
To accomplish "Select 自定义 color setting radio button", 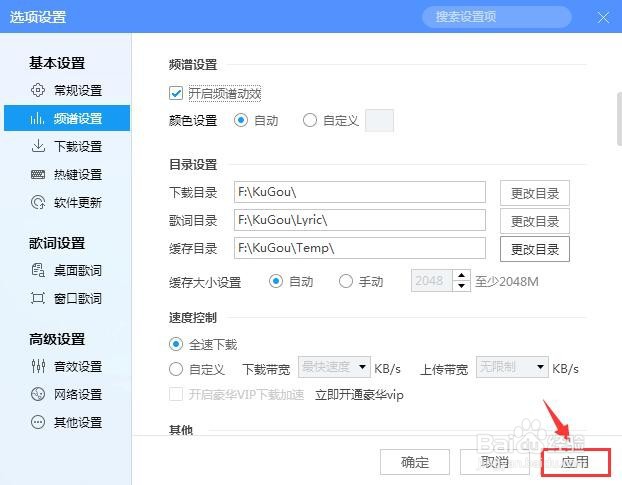I will (309, 120).
